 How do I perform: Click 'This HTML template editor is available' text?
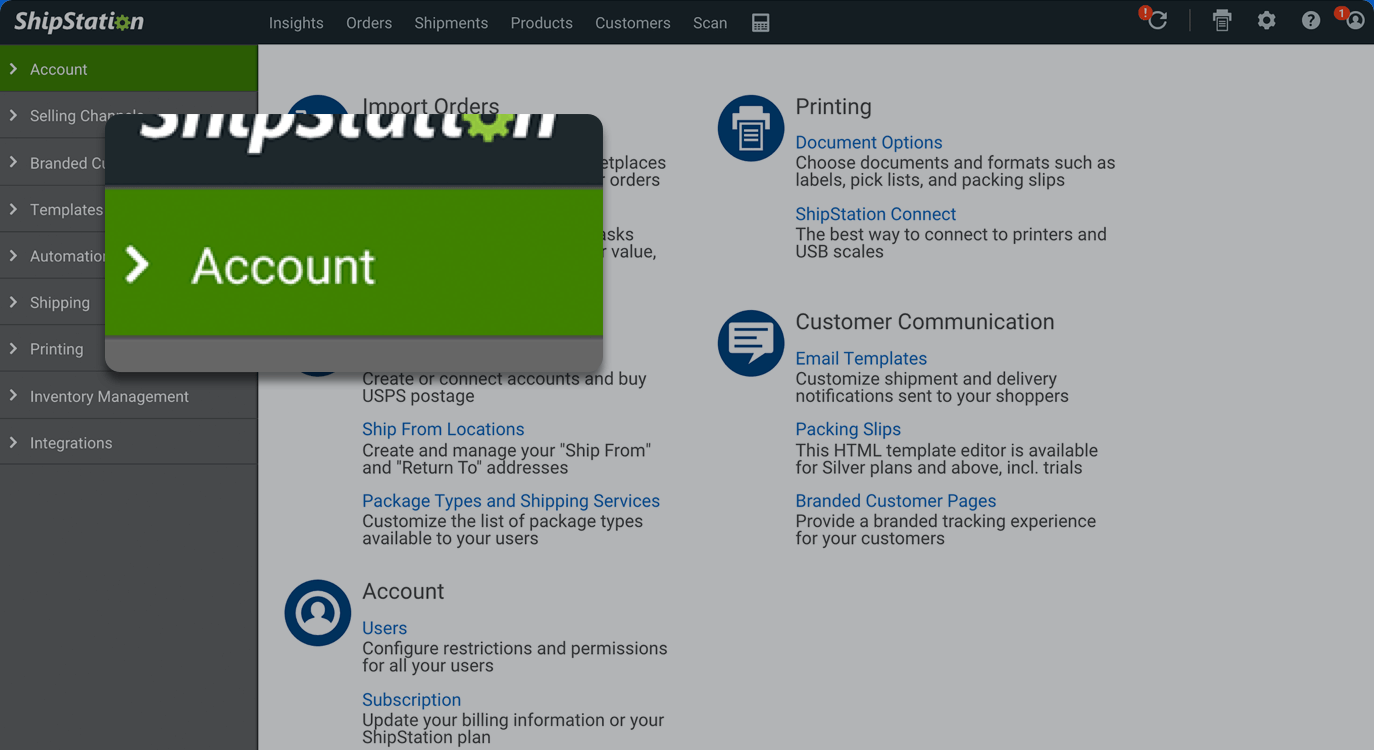pyautogui.click(x=947, y=451)
